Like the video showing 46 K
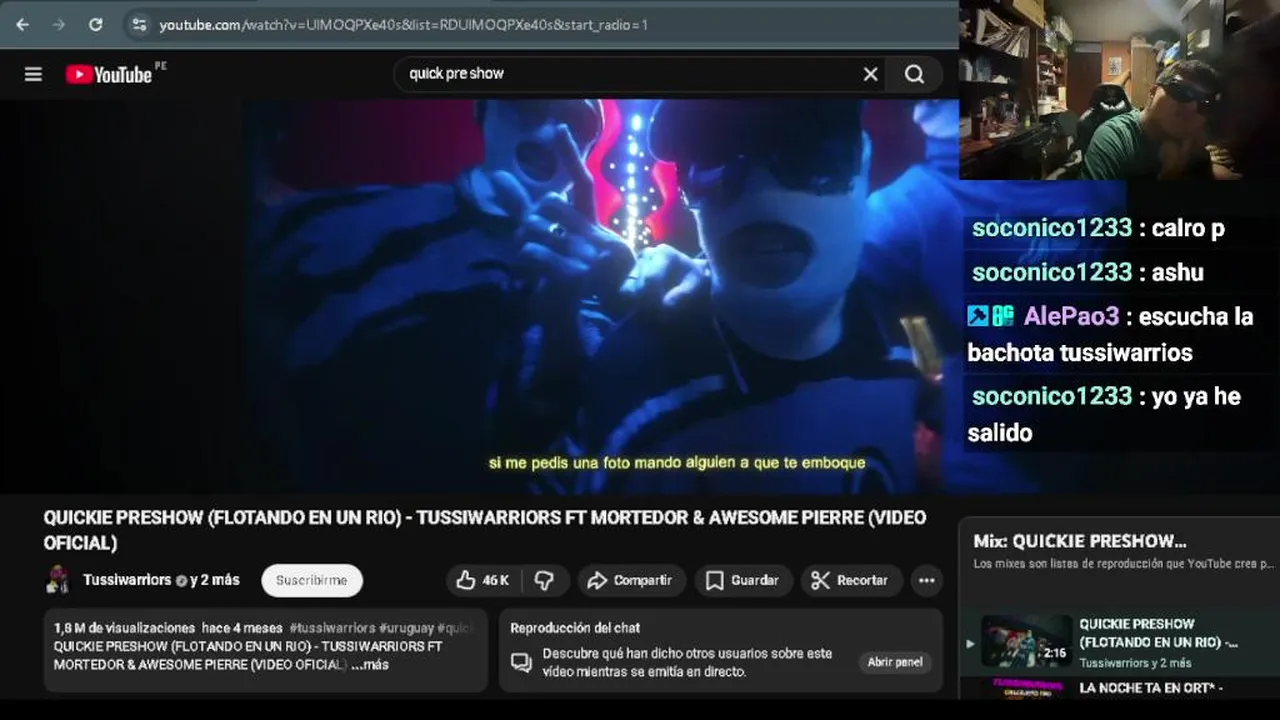The height and width of the screenshot is (720, 1280). pos(482,580)
